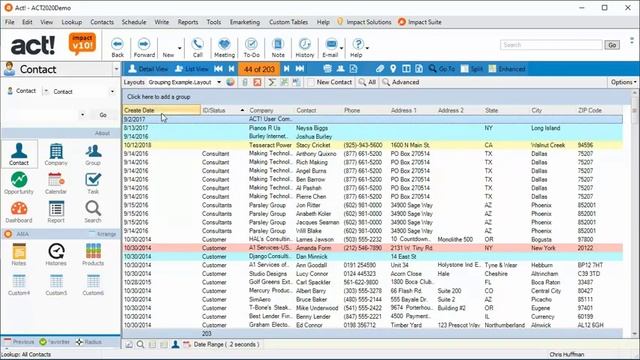The image size is (640, 360).
Task: Select the Amanda Form contact row
Action: click(x=373, y=248)
